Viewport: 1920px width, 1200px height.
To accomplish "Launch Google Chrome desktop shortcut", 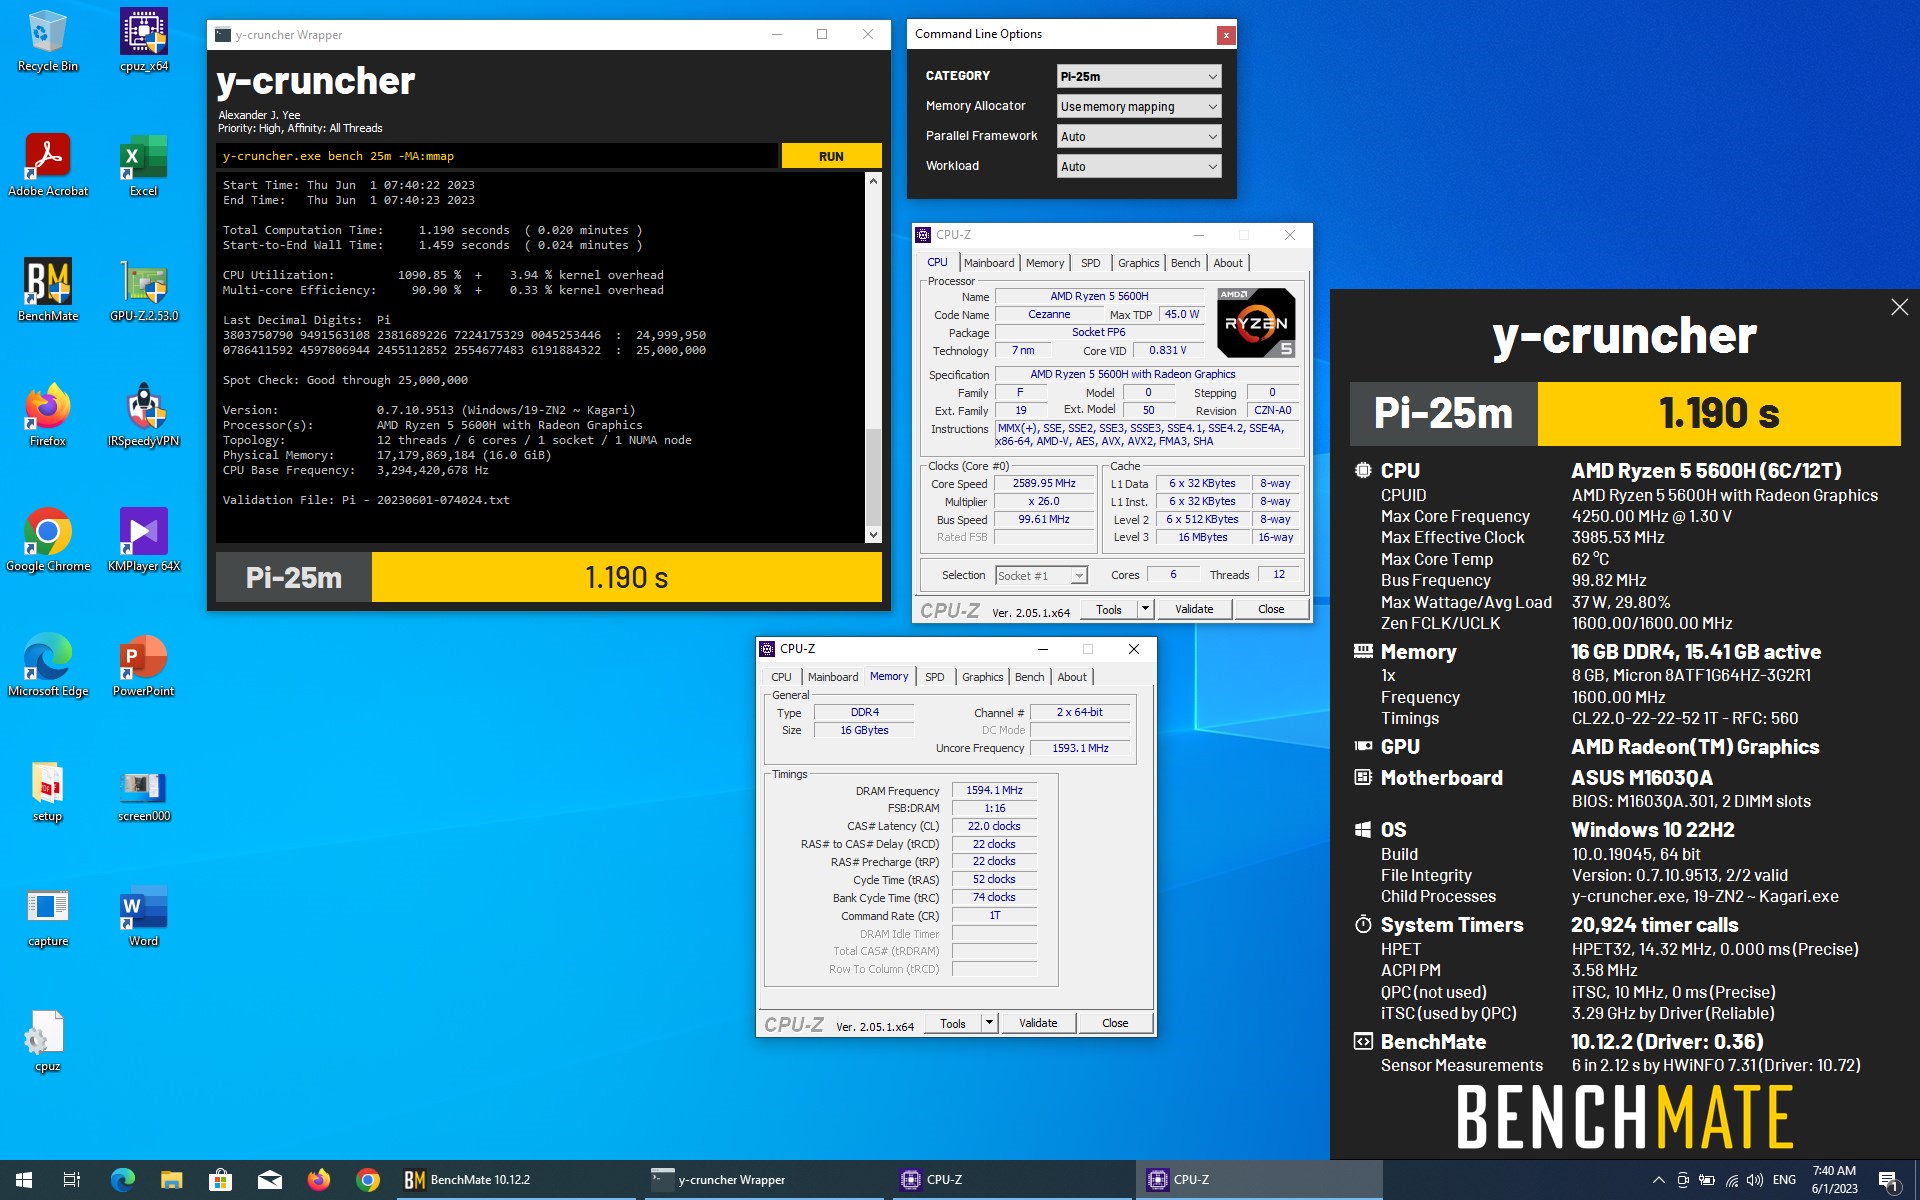I will point(47,541).
